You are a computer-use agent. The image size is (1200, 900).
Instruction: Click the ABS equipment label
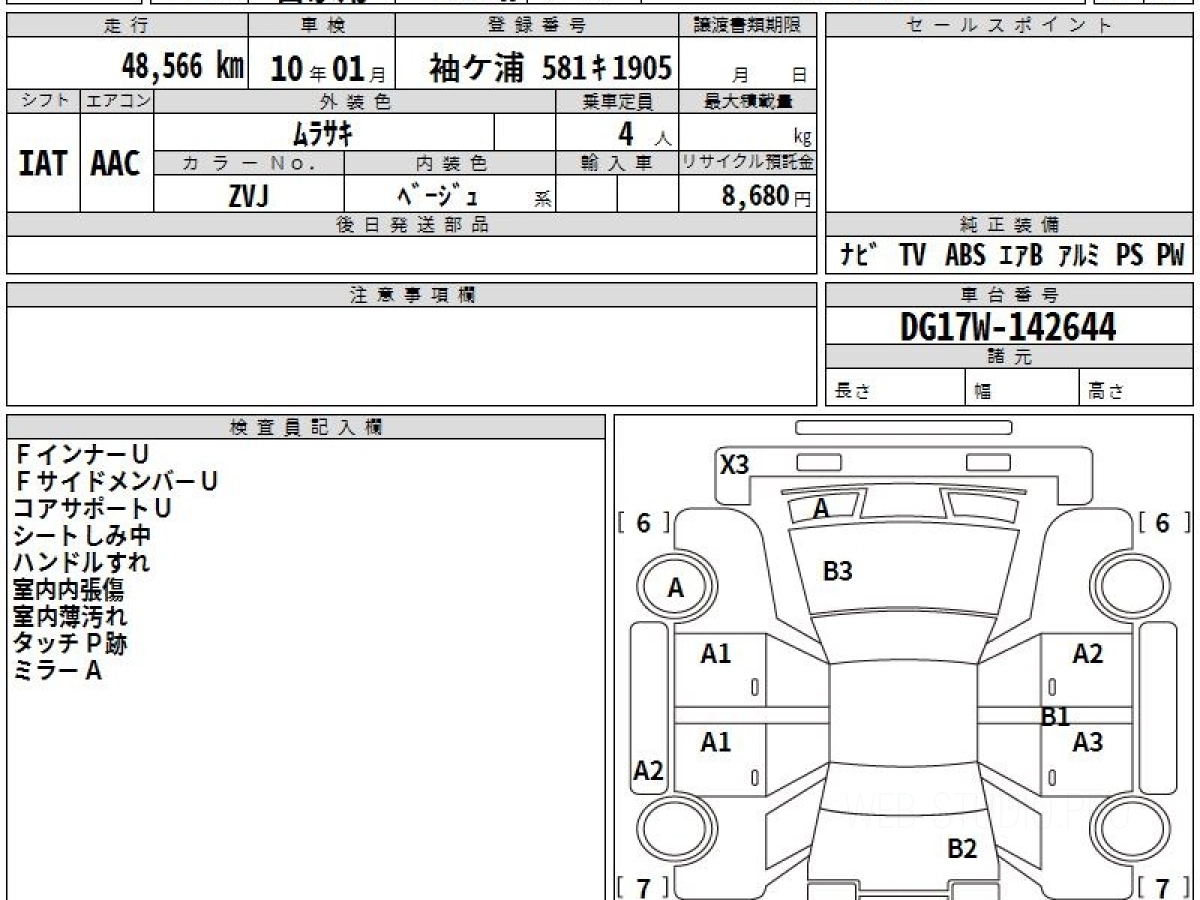(x=965, y=256)
